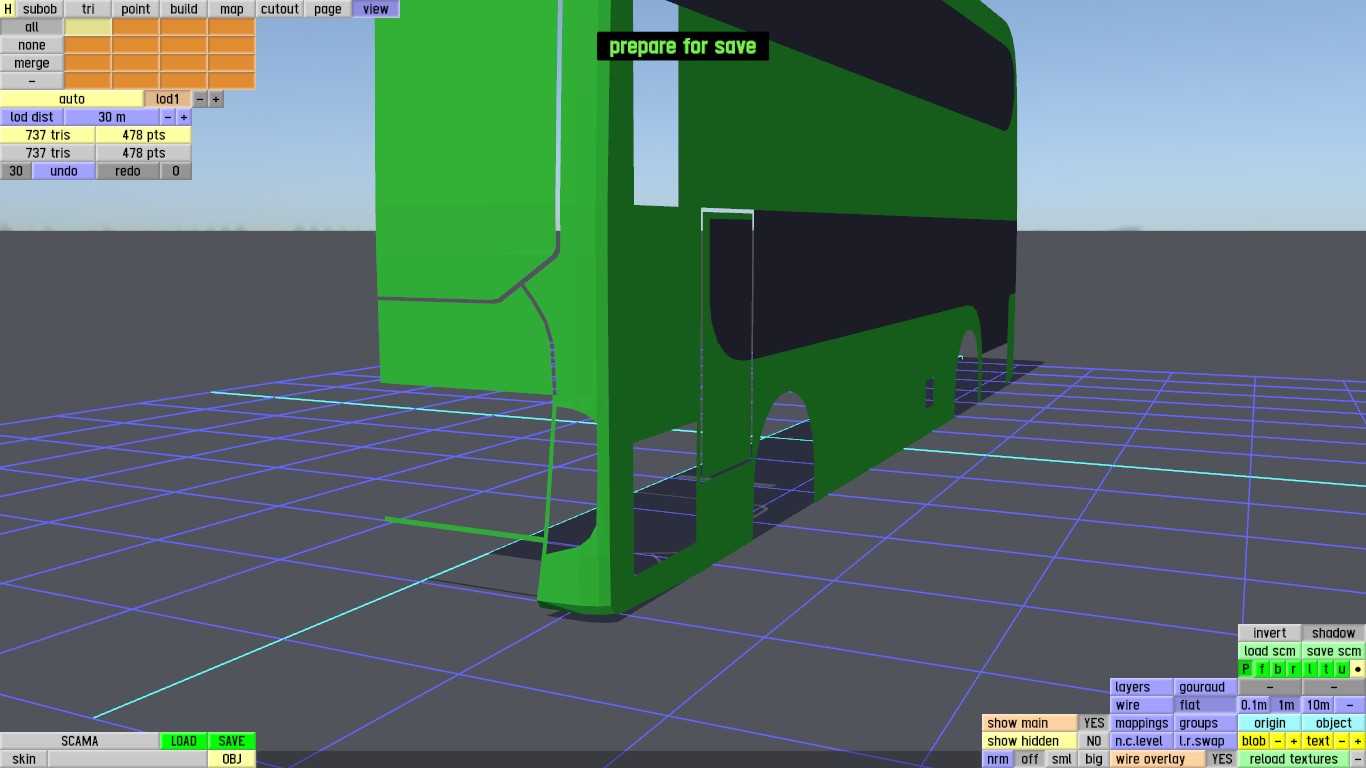Shrink blob size with its minus button
Image resolution: width=1366 pixels, height=768 pixels.
pyautogui.click(x=1278, y=741)
